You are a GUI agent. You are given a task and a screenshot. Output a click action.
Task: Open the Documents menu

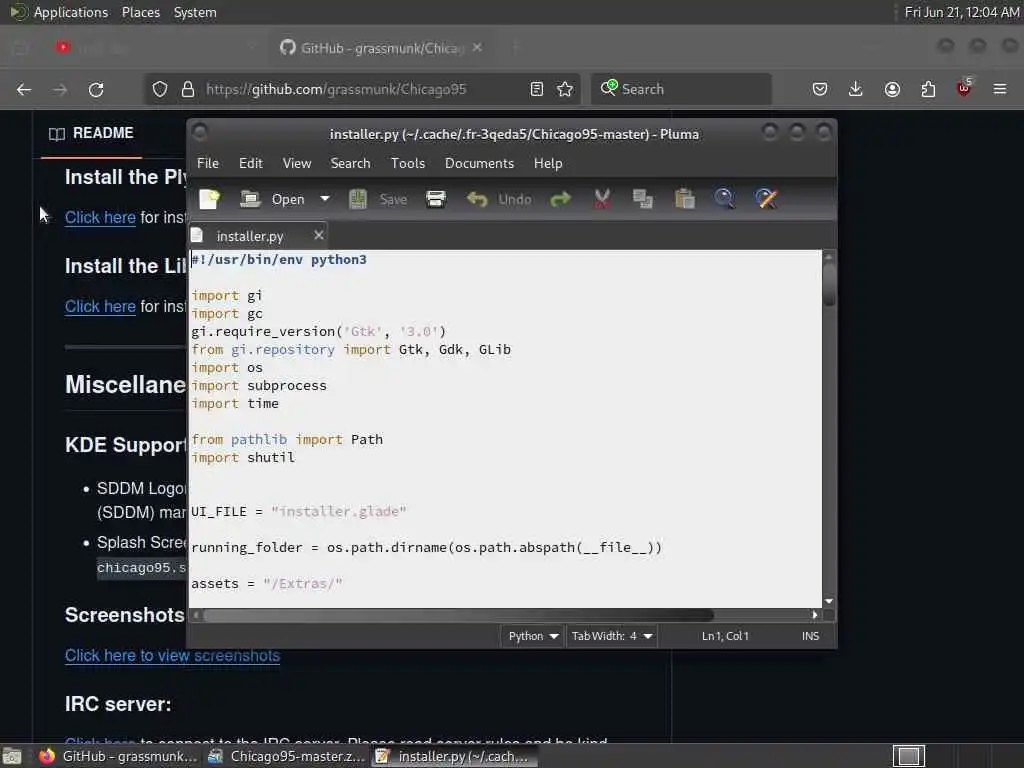tap(479, 163)
